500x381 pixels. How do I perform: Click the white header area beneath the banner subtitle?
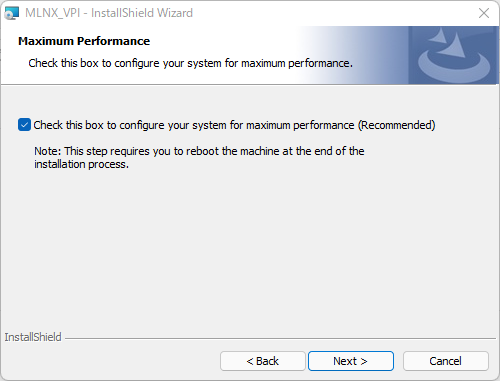pos(150,77)
